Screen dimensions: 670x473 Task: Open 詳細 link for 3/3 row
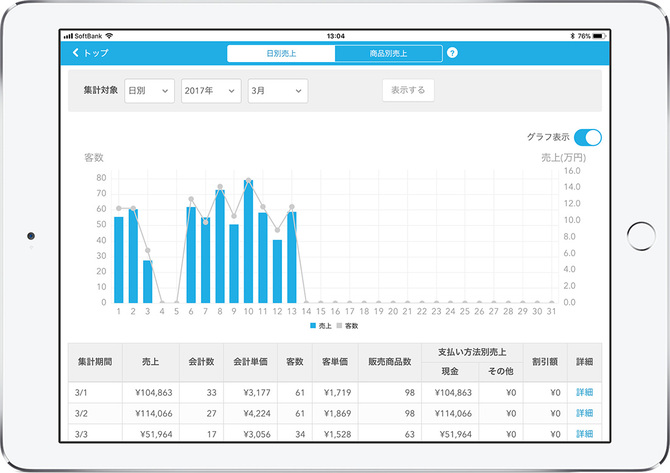tap(584, 434)
